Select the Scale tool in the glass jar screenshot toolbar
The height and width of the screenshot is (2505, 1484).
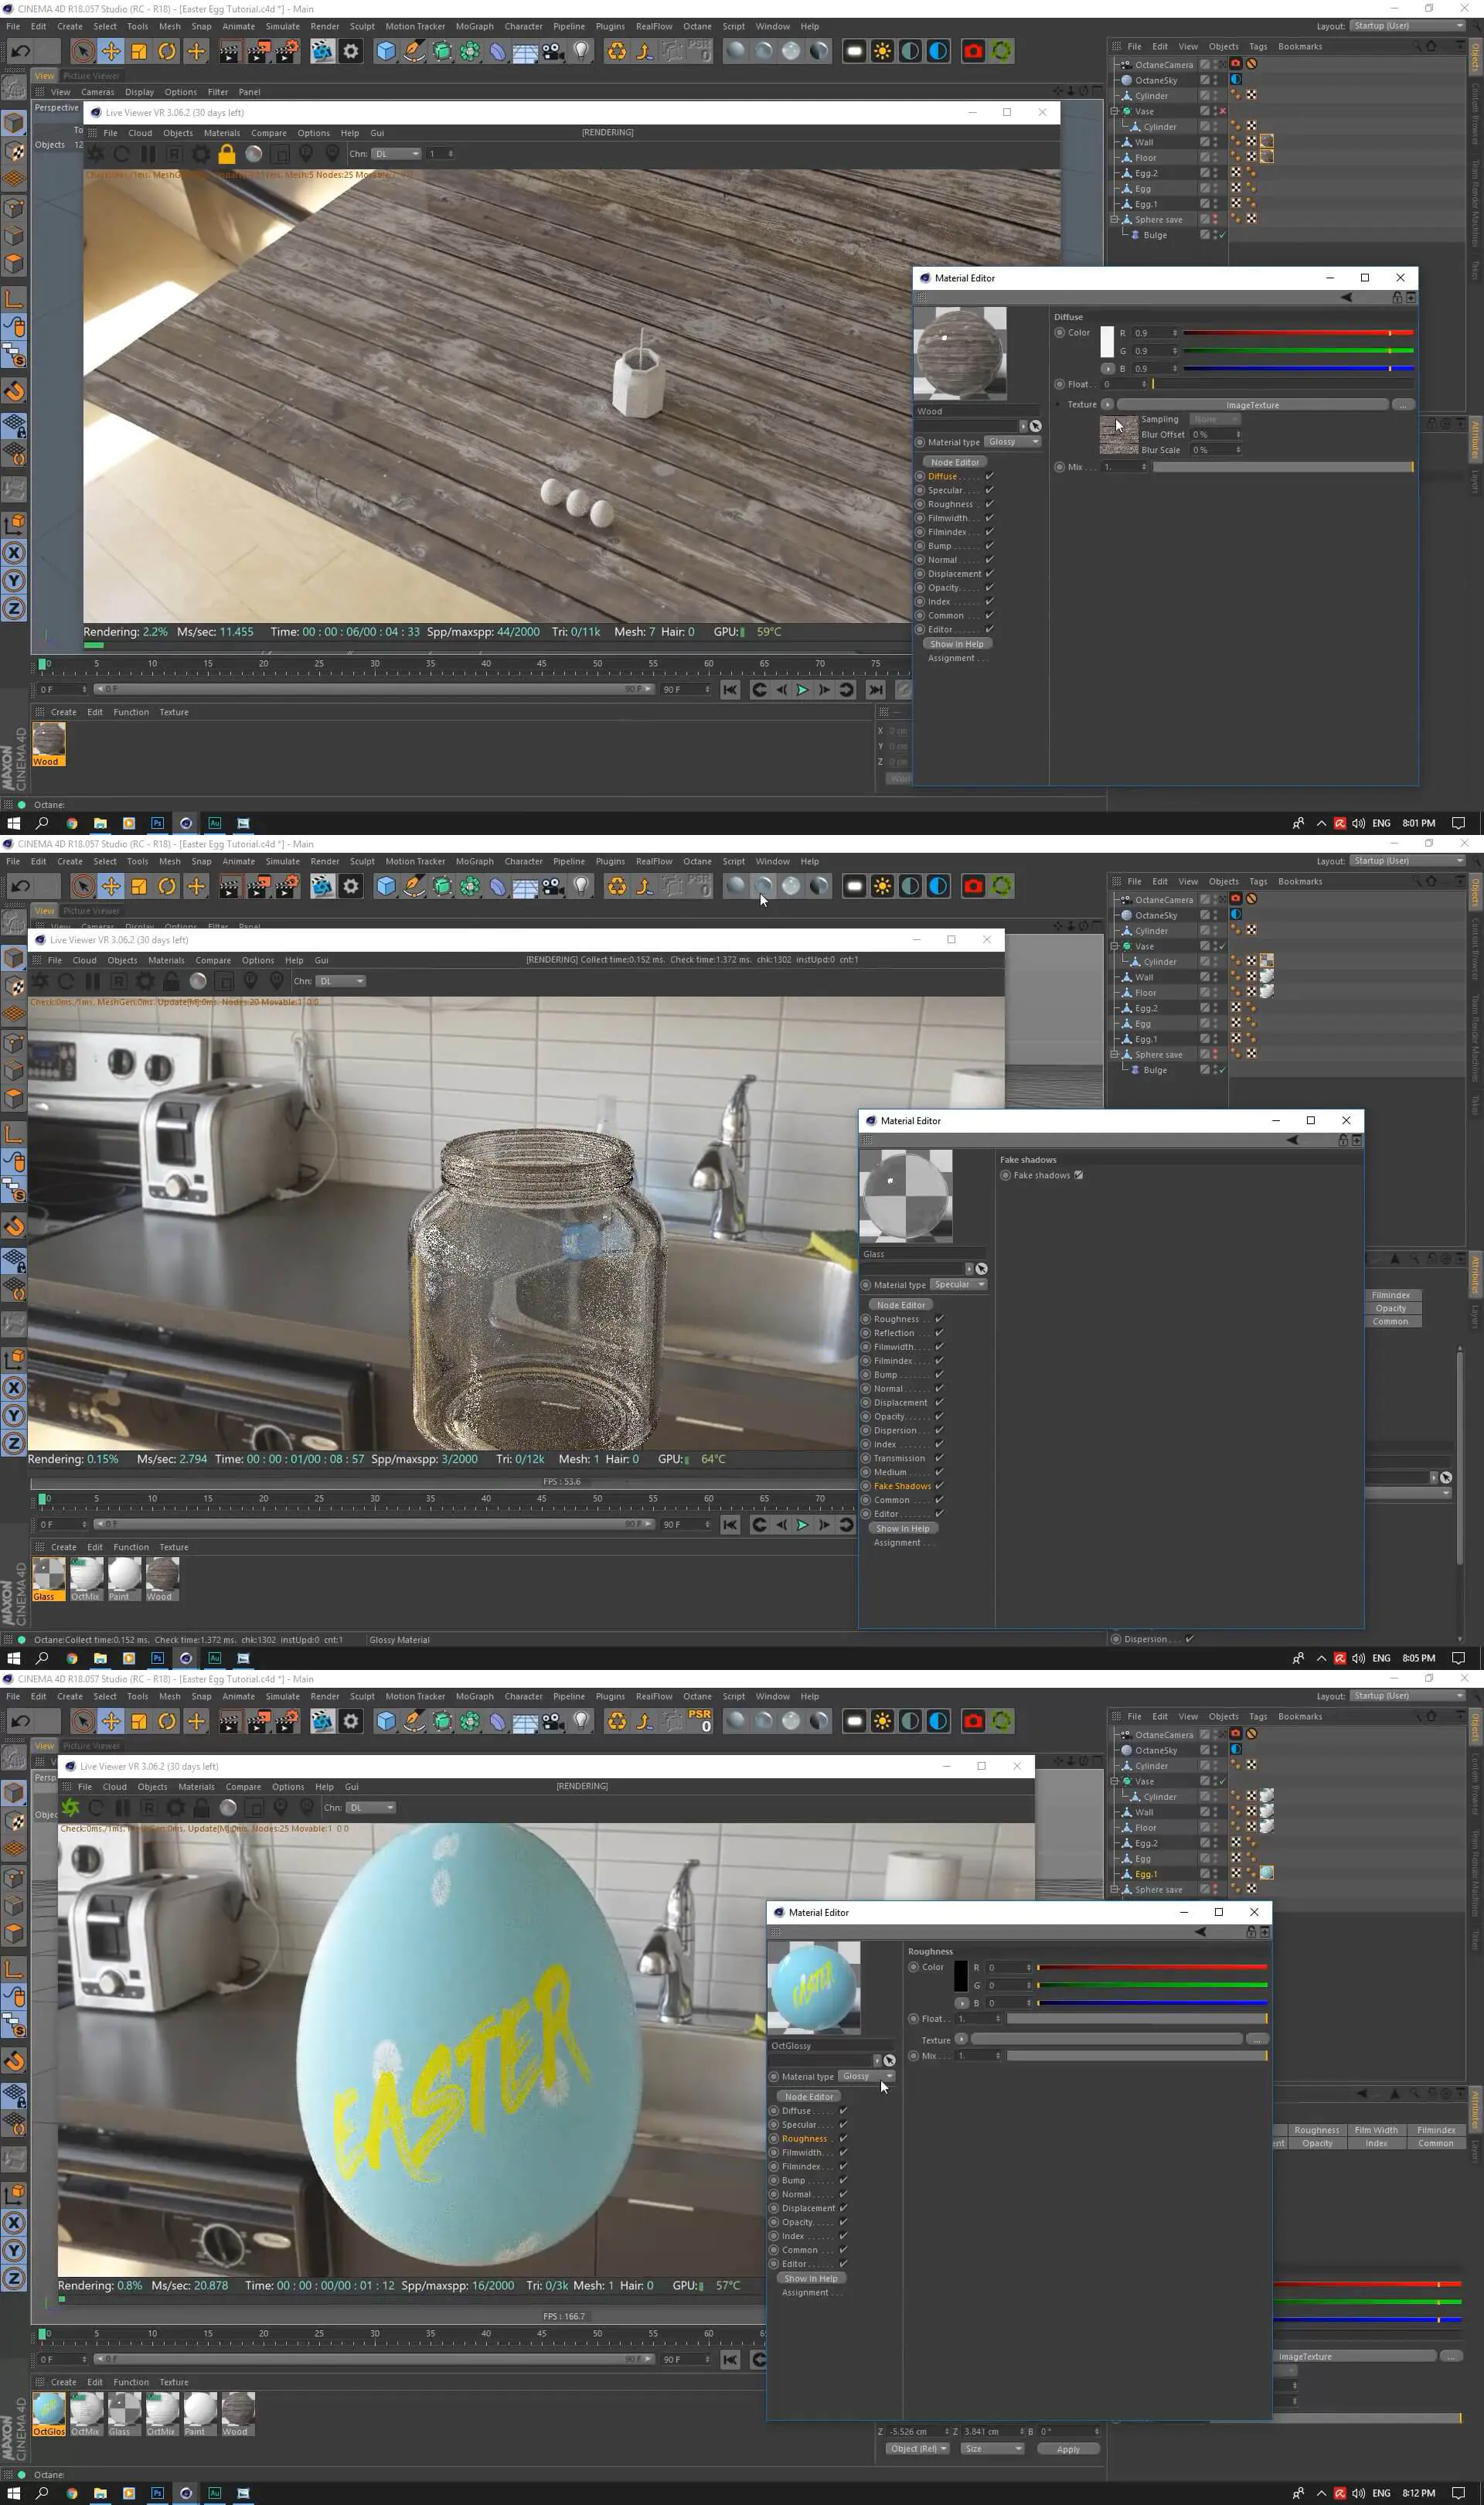tap(139, 886)
